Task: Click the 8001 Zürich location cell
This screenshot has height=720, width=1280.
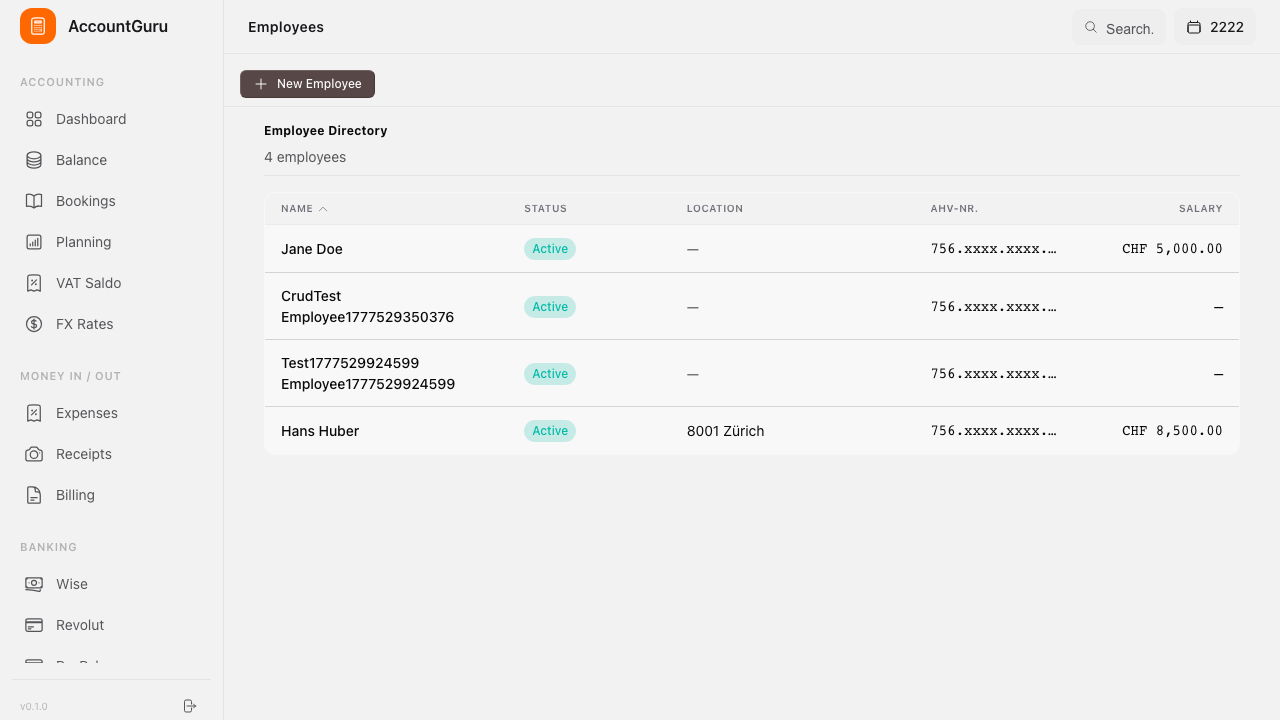Action: [725, 431]
